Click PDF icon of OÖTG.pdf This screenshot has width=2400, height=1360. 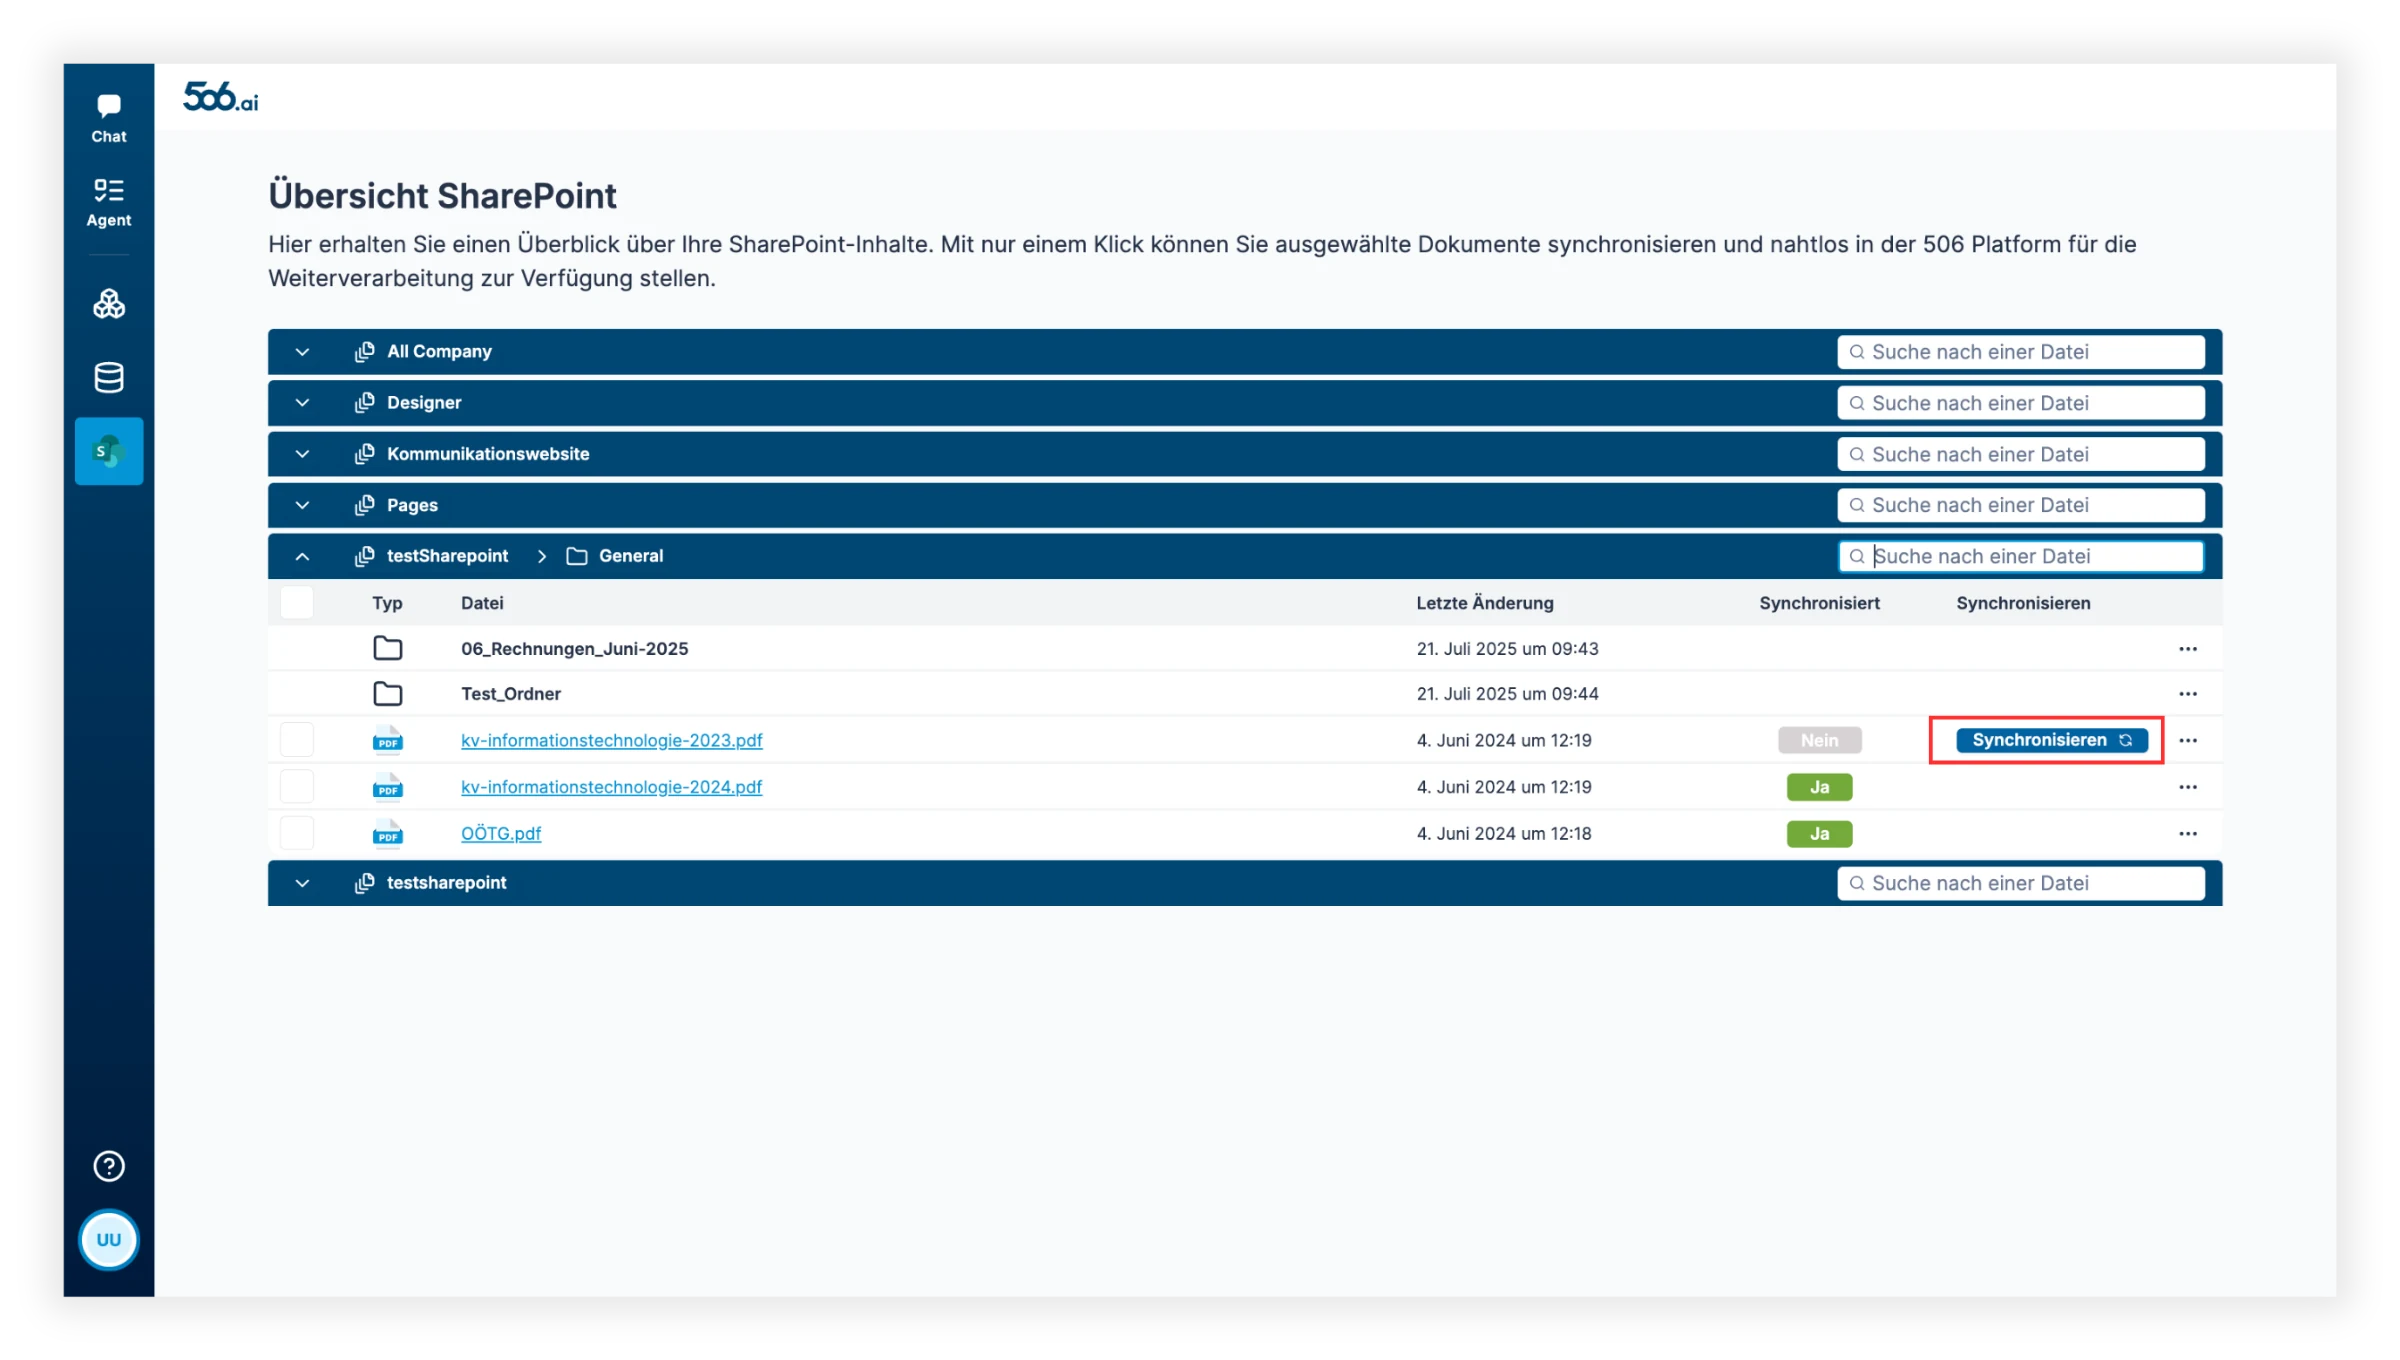(x=388, y=833)
